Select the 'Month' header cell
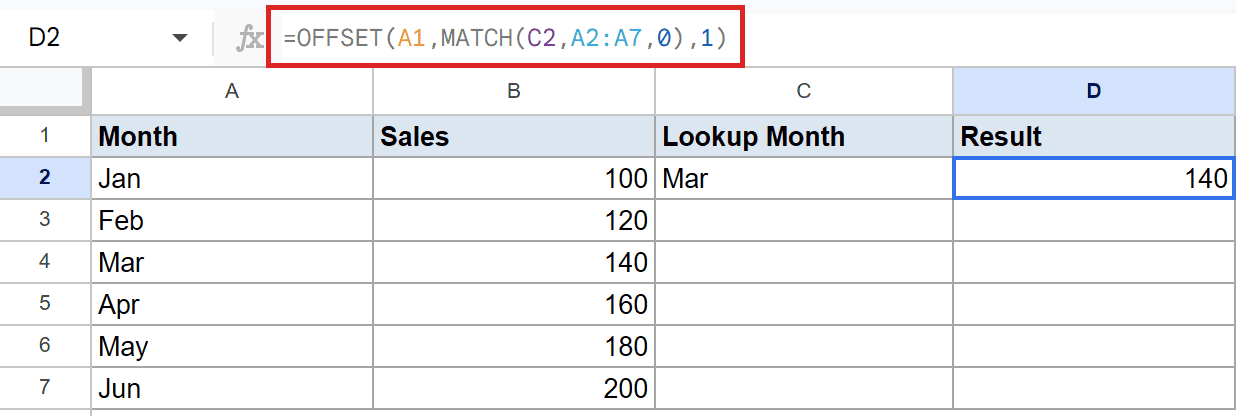Image resolution: width=1236 pixels, height=416 pixels. coord(232,136)
